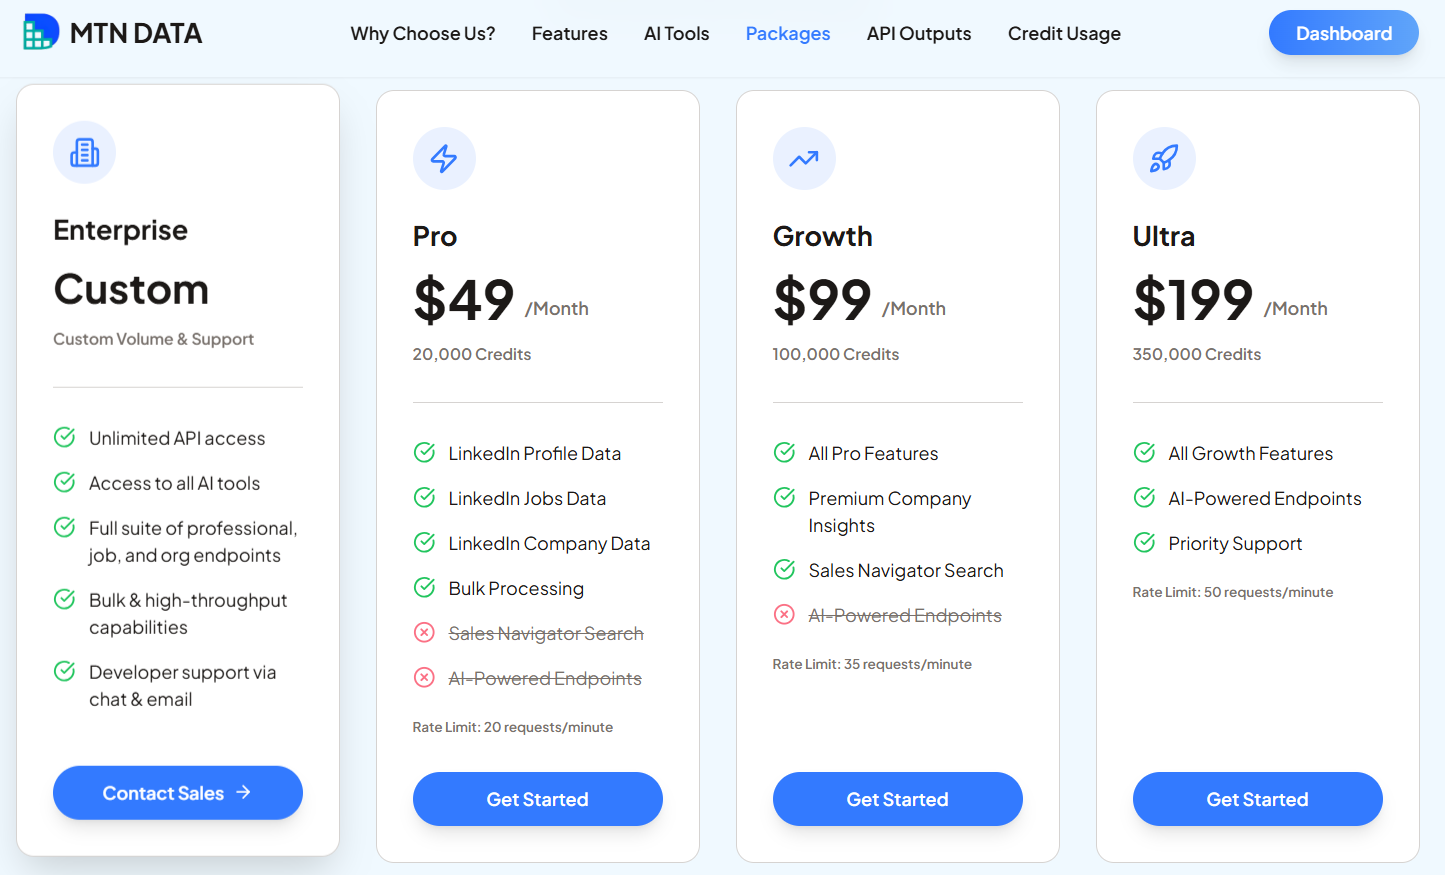
Task: Open the Dashboard
Action: (x=1343, y=32)
